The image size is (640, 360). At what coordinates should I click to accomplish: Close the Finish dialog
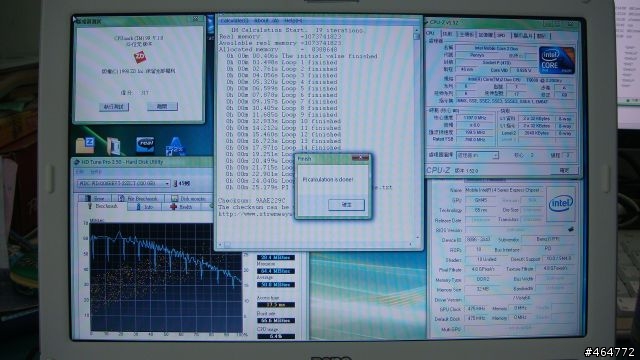point(360,158)
